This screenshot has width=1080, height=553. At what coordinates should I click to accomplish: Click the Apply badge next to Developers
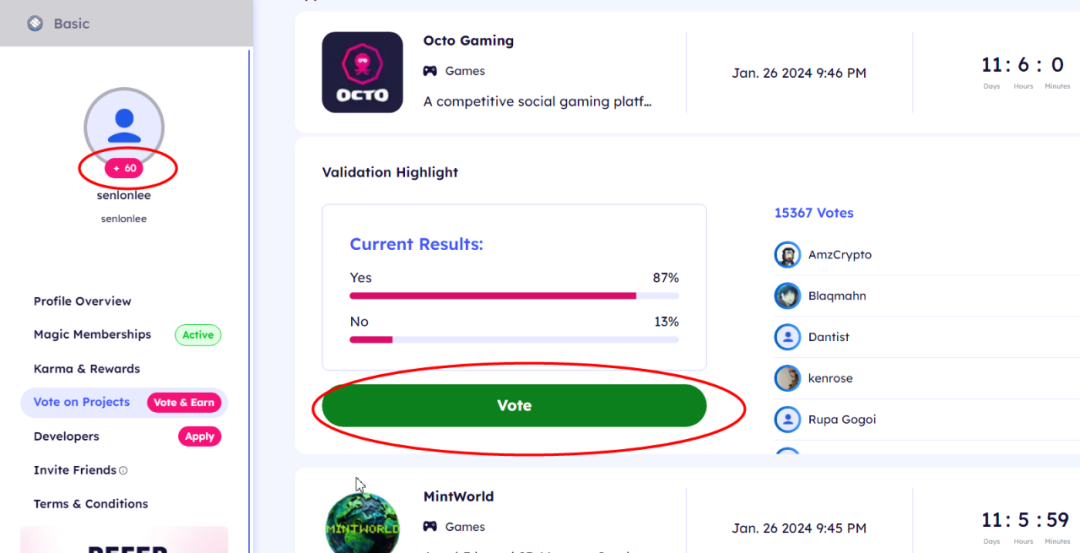pos(200,437)
